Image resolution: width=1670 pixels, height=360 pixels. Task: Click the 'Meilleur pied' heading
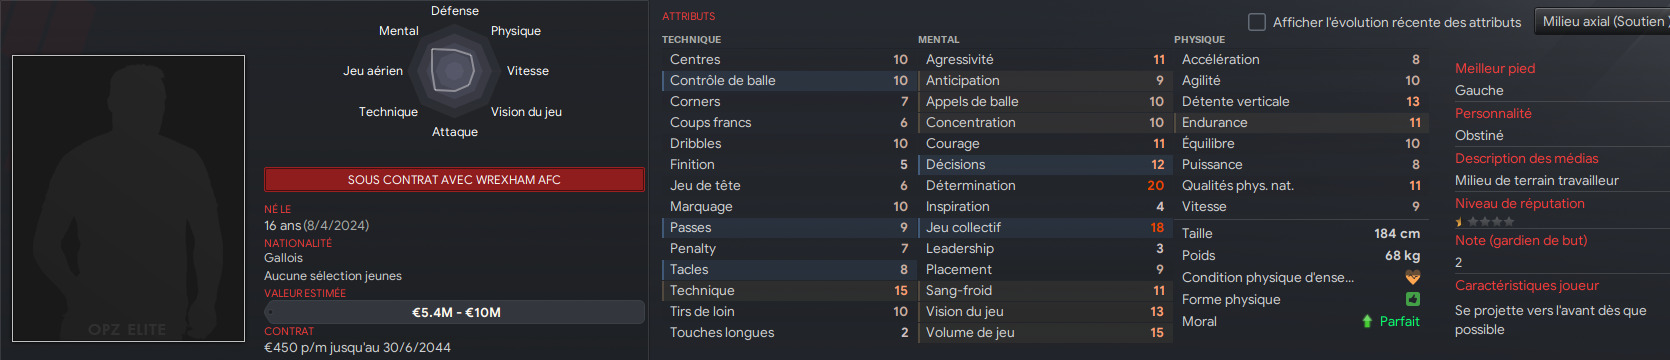coord(1495,68)
